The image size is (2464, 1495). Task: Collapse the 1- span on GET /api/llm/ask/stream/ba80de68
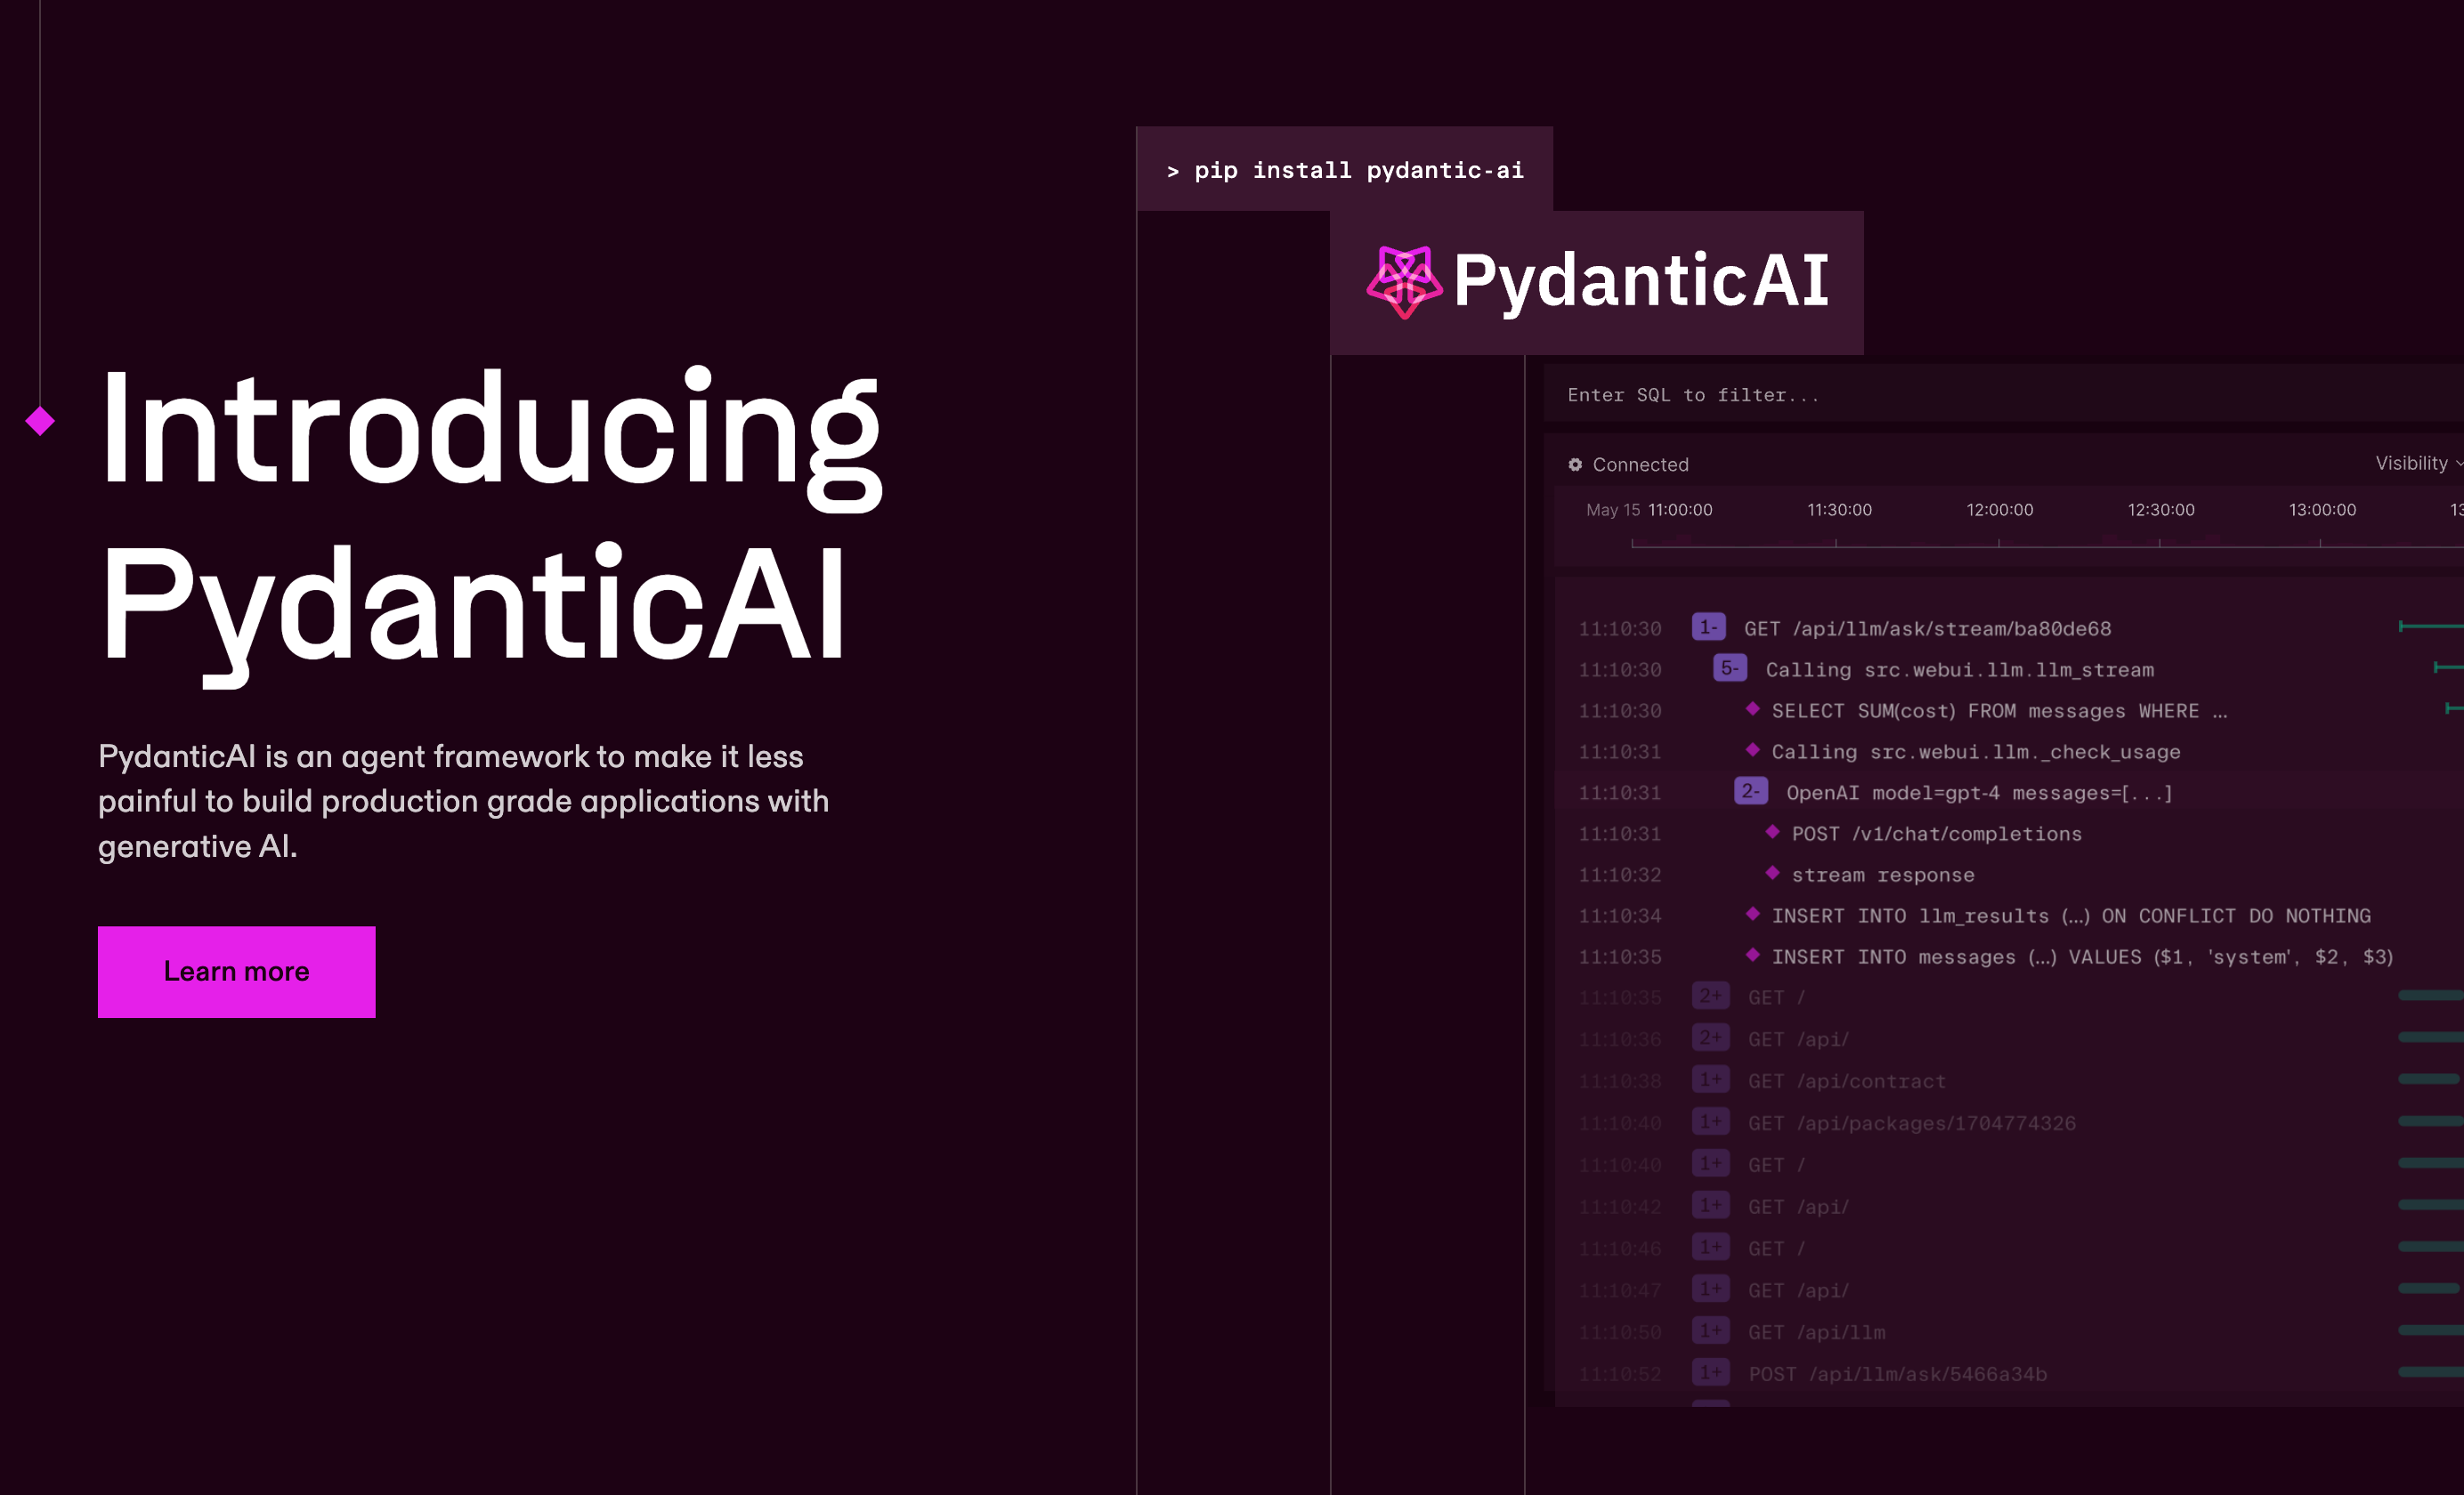click(x=1709, y=627)
